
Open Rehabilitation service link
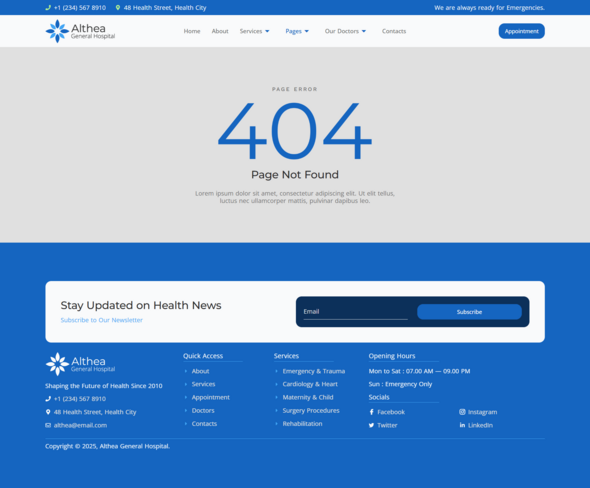pyautogui.click(x=303, y=424)
